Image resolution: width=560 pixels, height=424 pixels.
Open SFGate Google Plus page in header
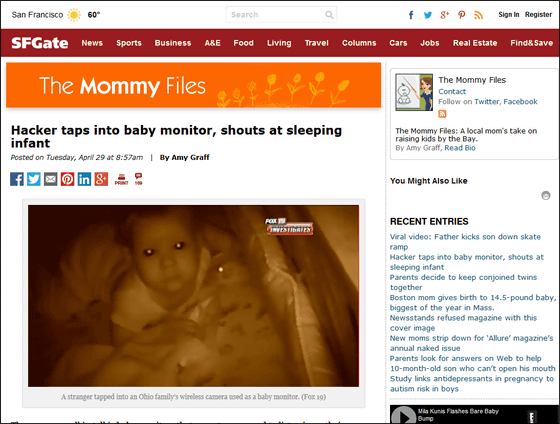[444, 15]
